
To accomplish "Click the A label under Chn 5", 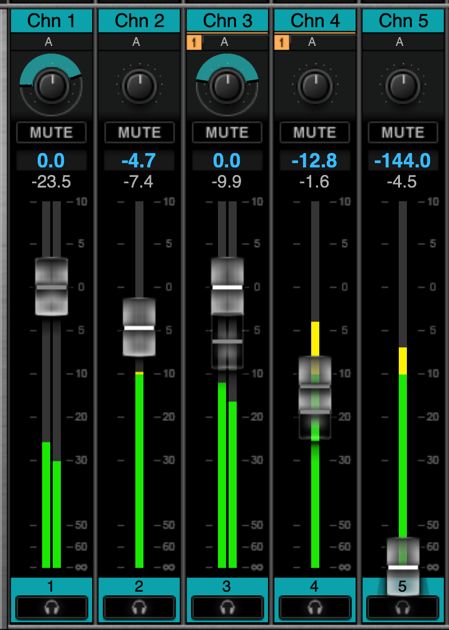I will click(x=399, y=42).
